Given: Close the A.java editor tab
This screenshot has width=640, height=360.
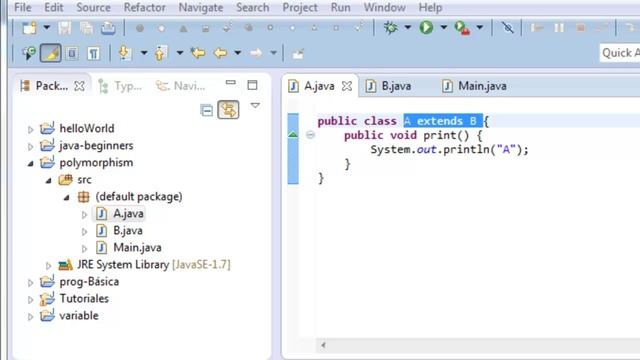Looking at the screenshot, I should point(347,86).
